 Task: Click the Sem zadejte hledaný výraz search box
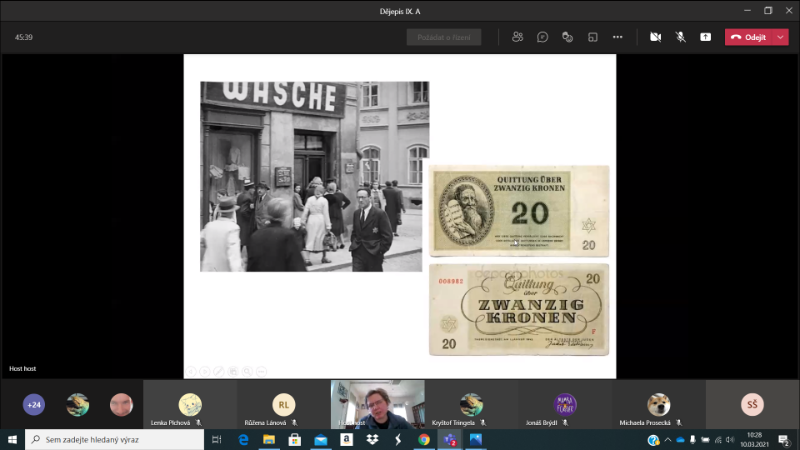point(114,439)
